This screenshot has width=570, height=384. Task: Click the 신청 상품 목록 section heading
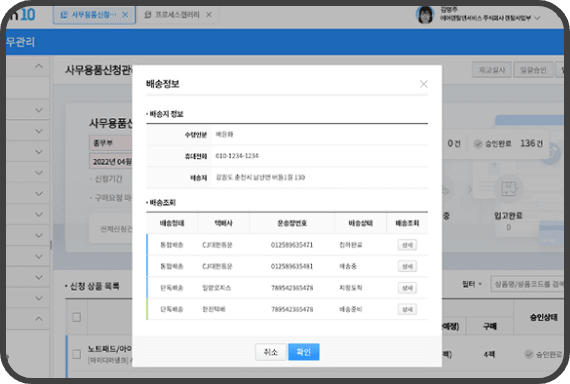(x=94, y=286)
